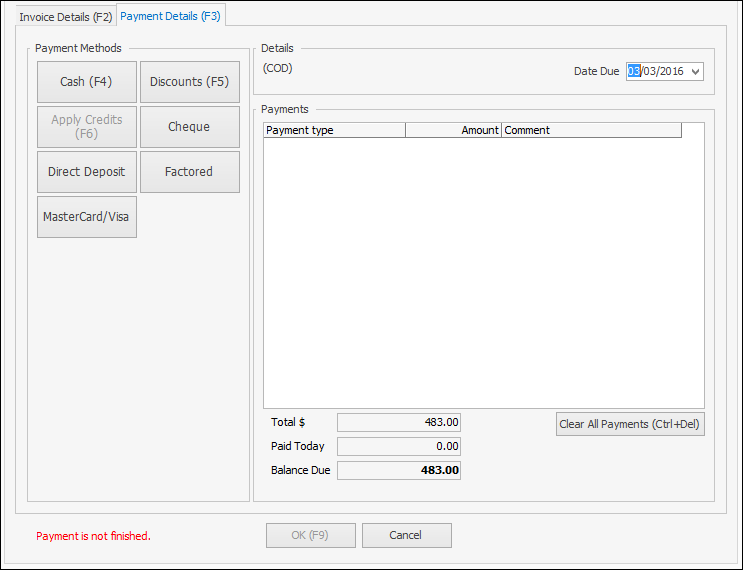Select Cheque payment method
Viewport: 743px width, 570px height.
pos(190,127)
